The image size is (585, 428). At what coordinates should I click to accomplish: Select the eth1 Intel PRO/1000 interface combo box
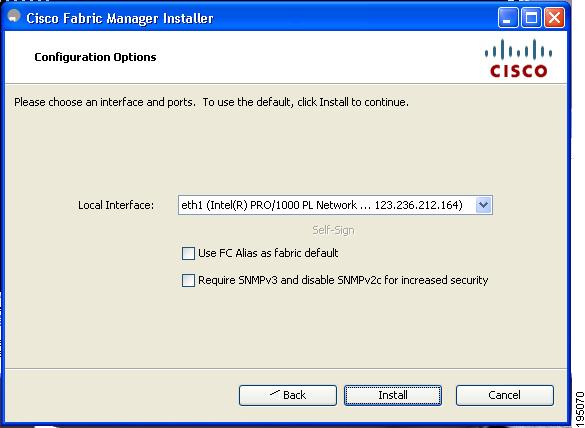[335, 205]
